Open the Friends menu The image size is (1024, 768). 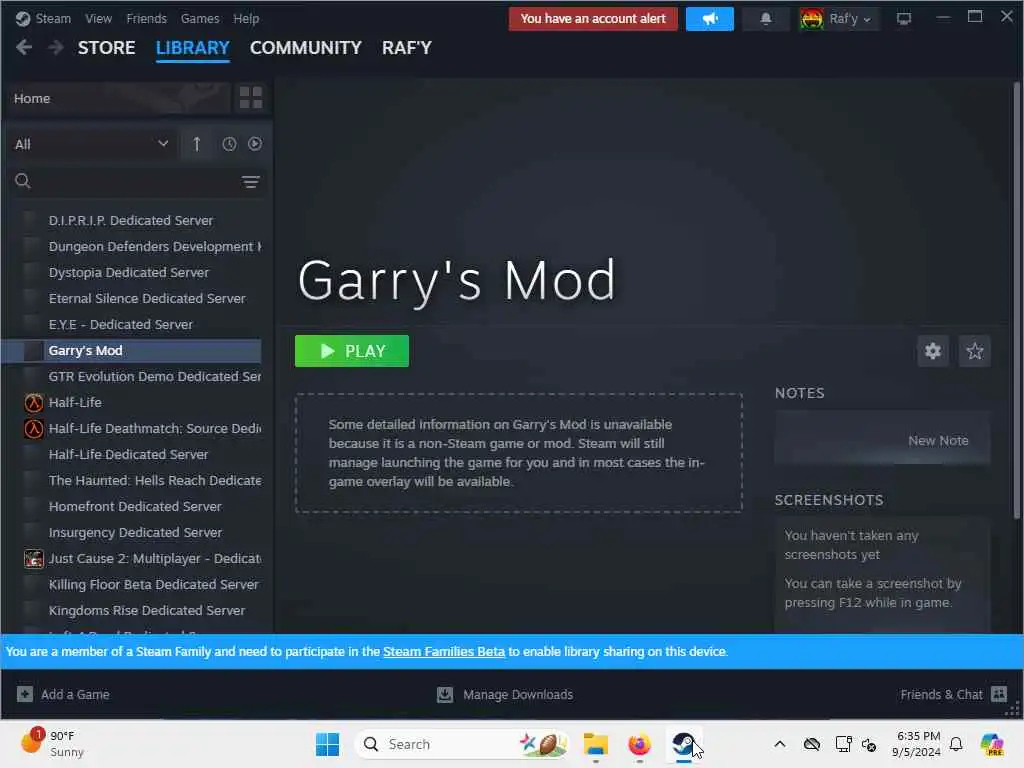tap(146, 18)
